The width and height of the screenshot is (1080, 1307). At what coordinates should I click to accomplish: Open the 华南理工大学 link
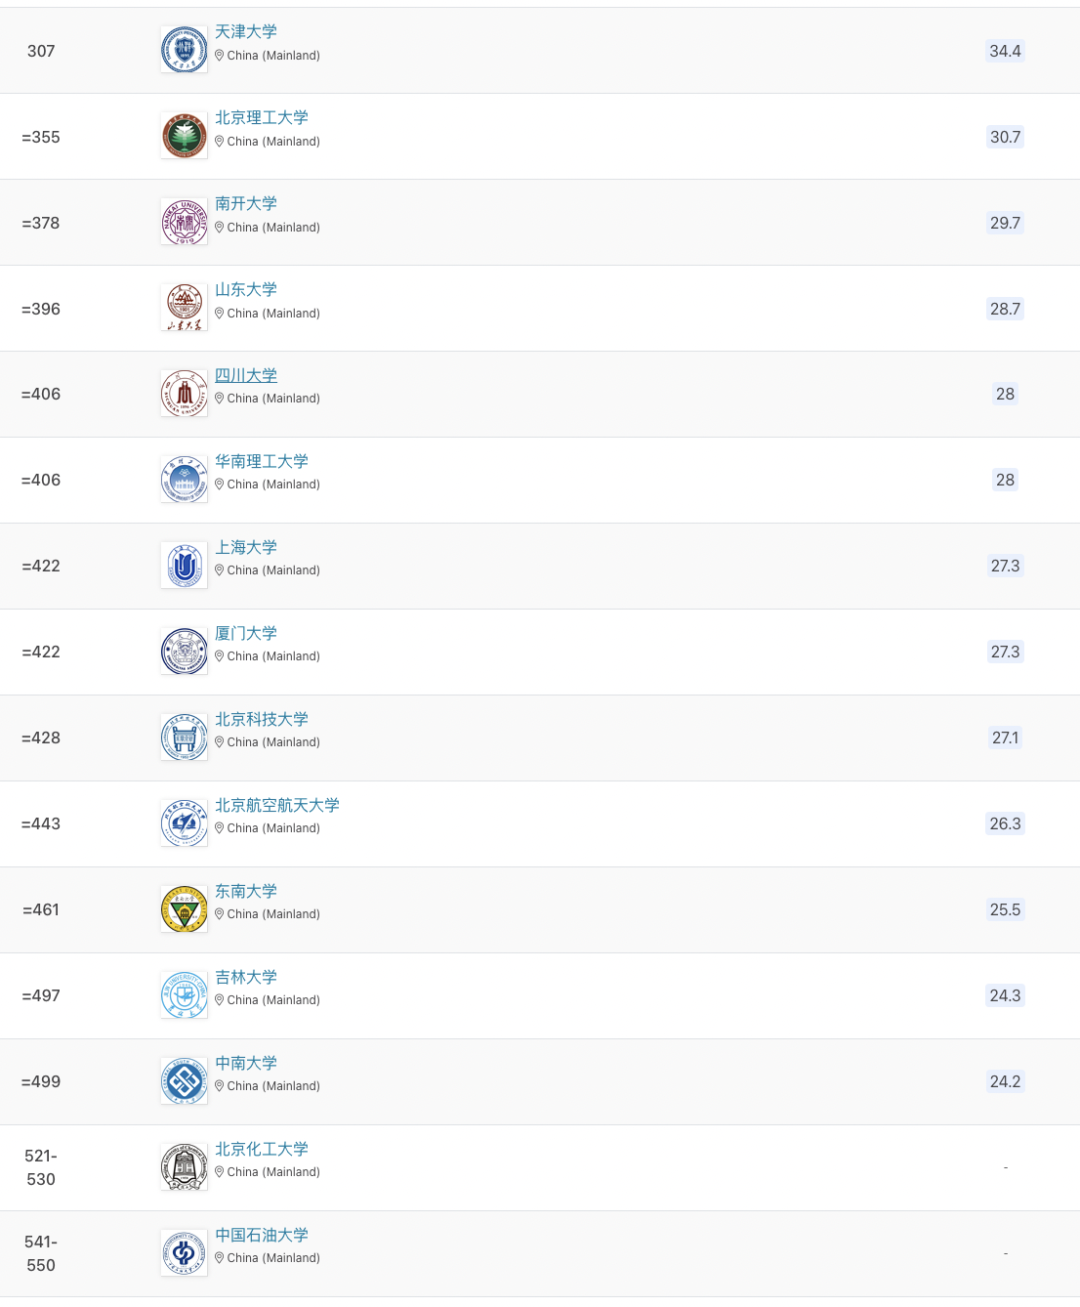(262, 461)
